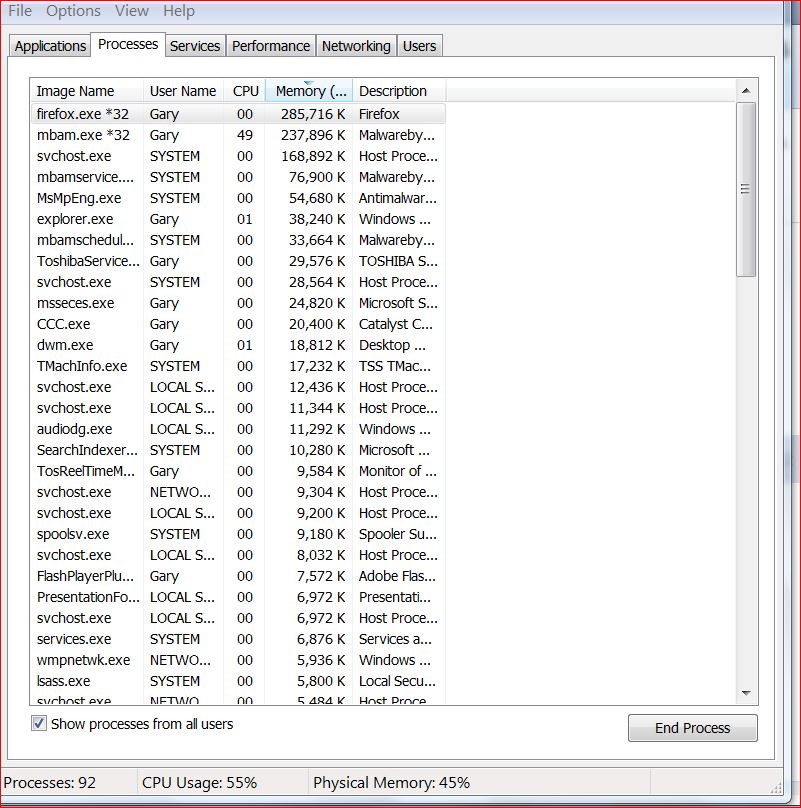801x808 pixels.
Task: Switch to the Networking tab
Action: (356, 46)
